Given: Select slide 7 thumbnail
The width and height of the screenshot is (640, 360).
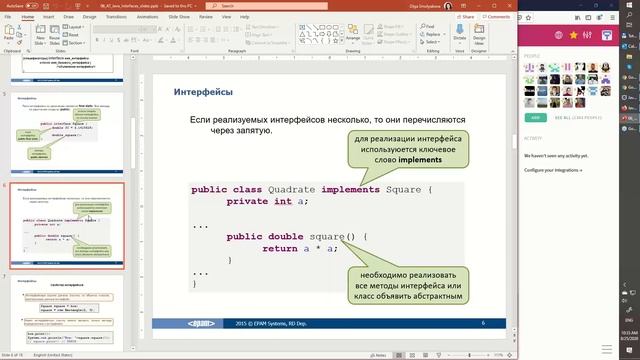Looking at the screenshot, I should click(x=67, y=313).
